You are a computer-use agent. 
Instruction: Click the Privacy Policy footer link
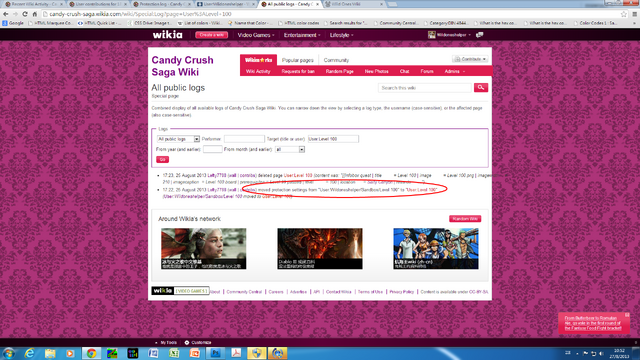tap(402, 292)
